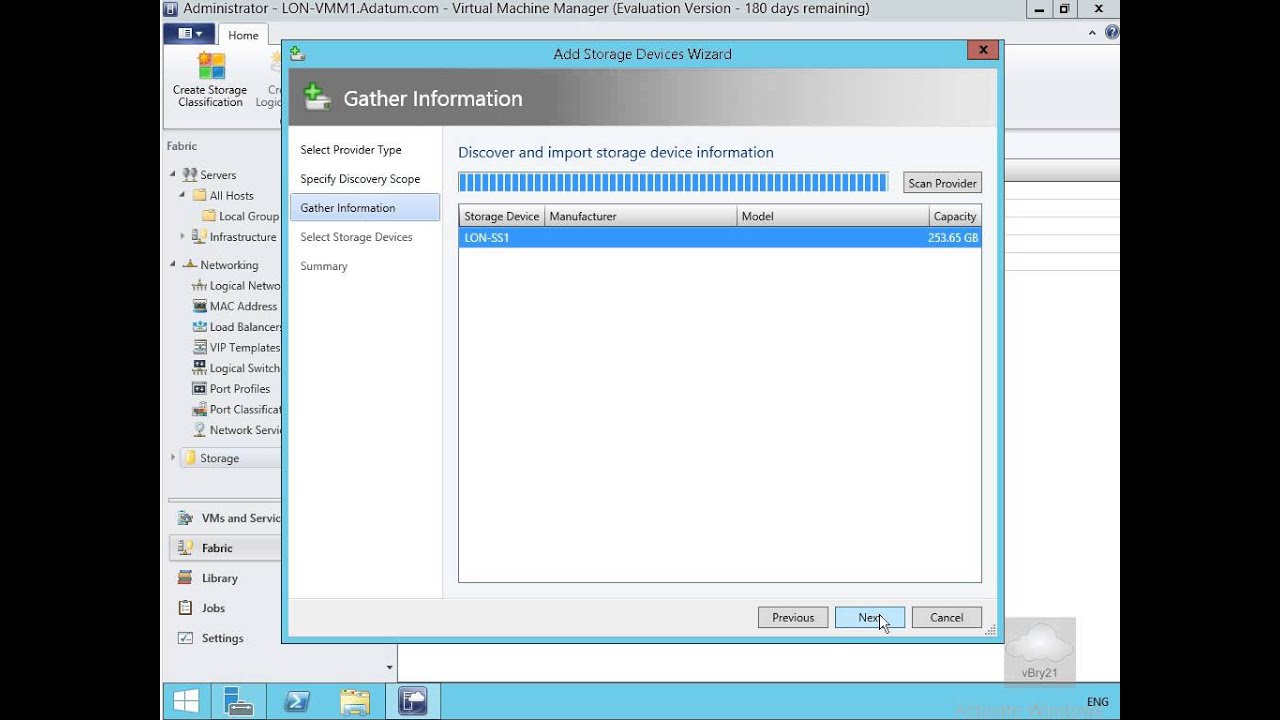Select the VIP Templates icon
Viewport: 1280px width, 720px height.
pos(200,347)
